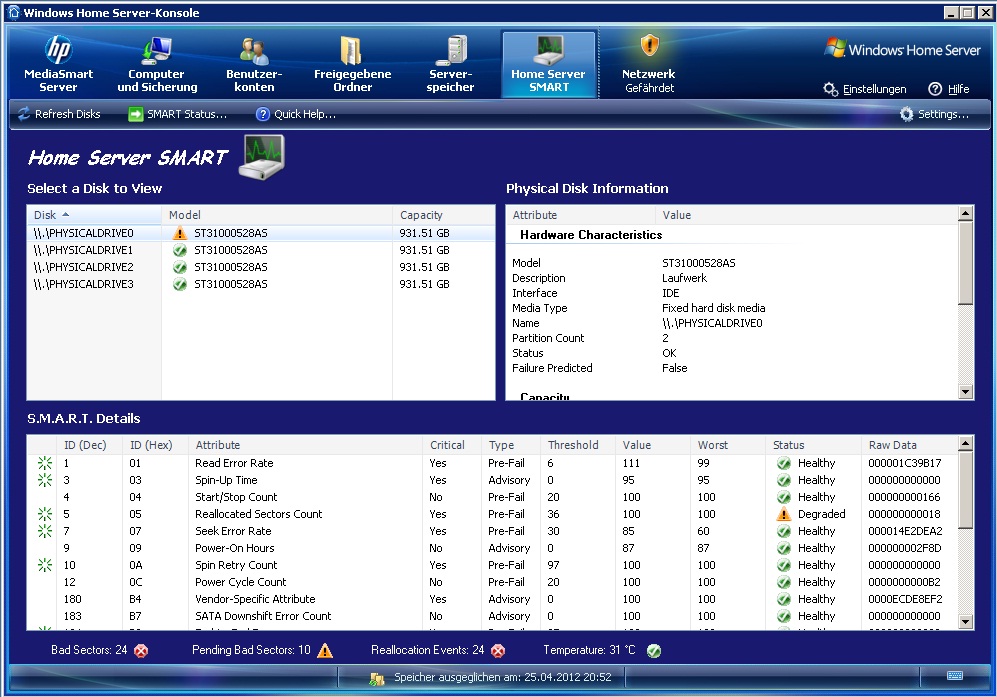Sort SMART details by Status column
997x697 pixels.
pos(813,445)
